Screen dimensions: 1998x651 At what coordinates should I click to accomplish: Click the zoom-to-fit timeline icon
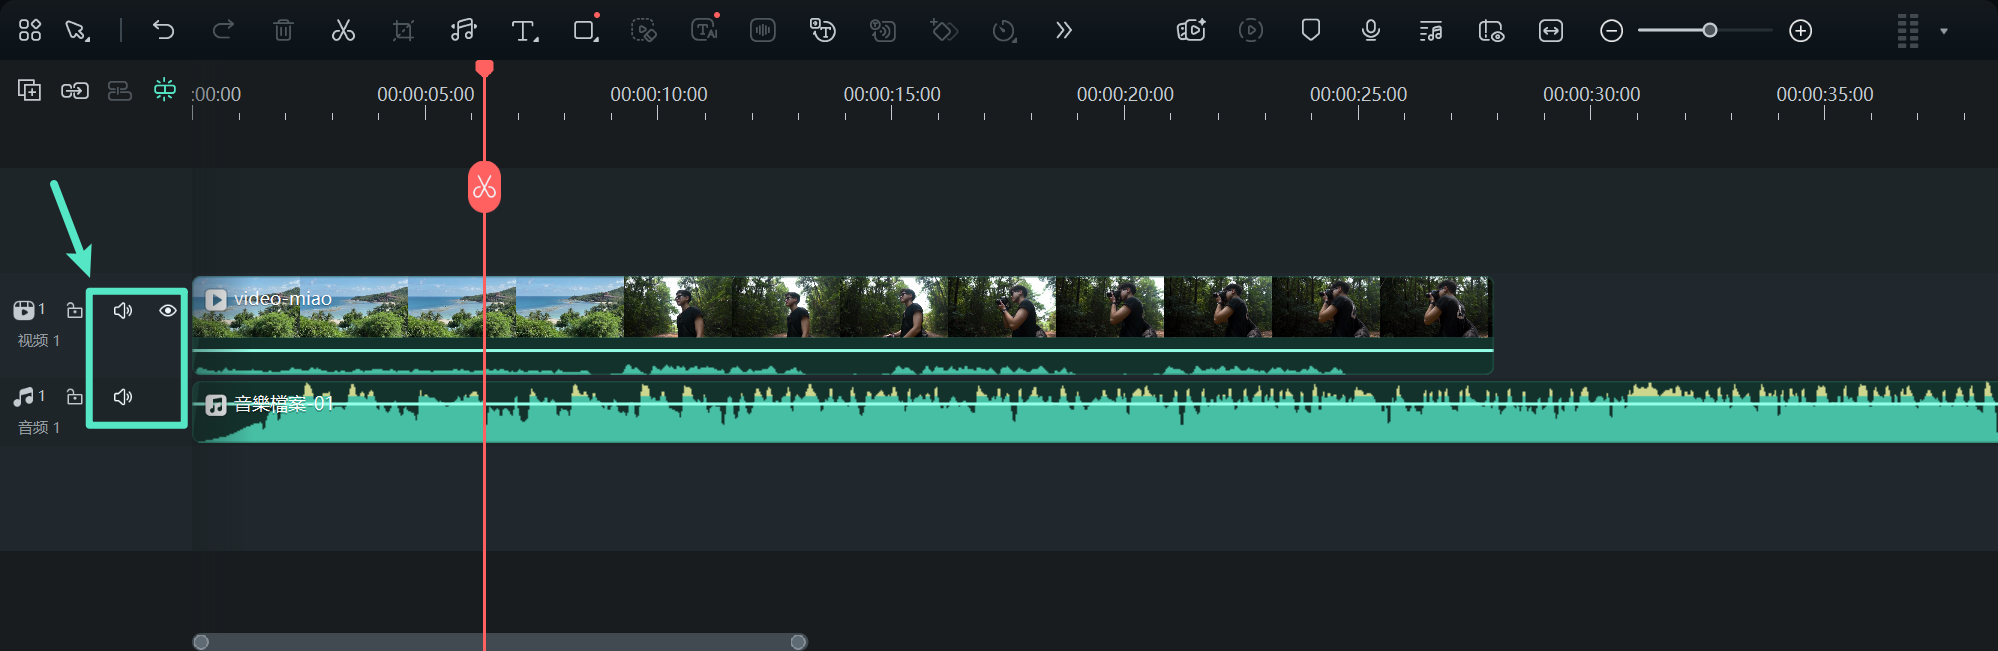(1551, 31)
